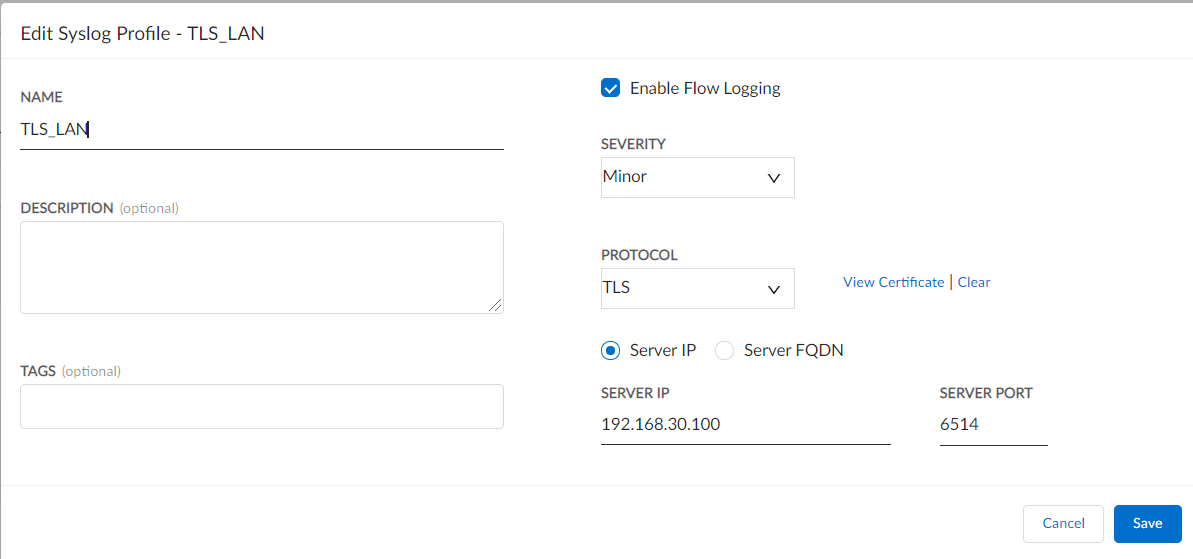Select the Server IP radio button
Image resolution: width=1193 pixels, height=559 pixels.
(x=611, y=350)
